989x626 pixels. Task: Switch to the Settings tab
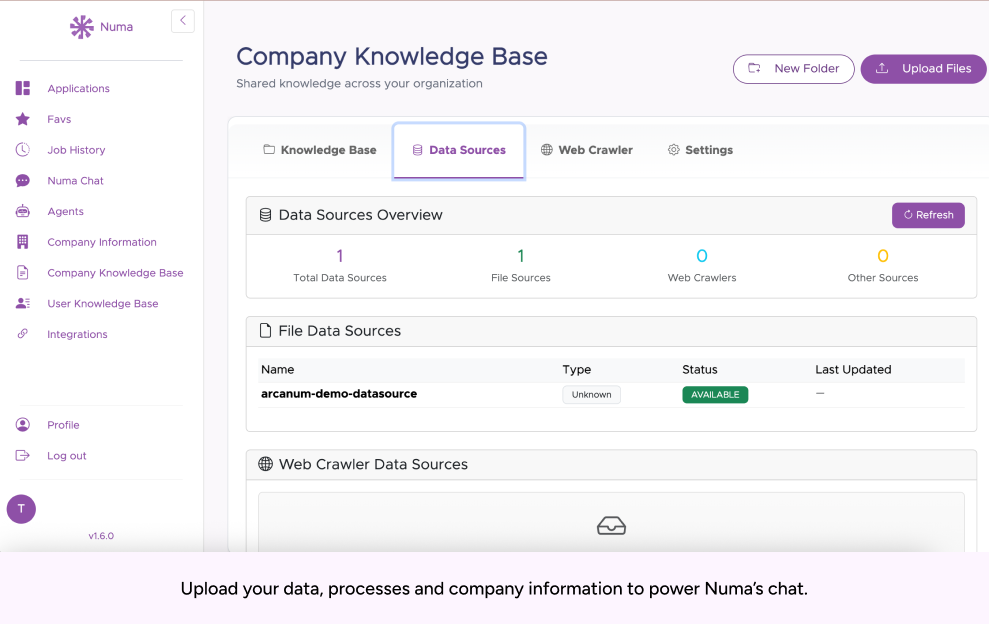tap(700, 150)
